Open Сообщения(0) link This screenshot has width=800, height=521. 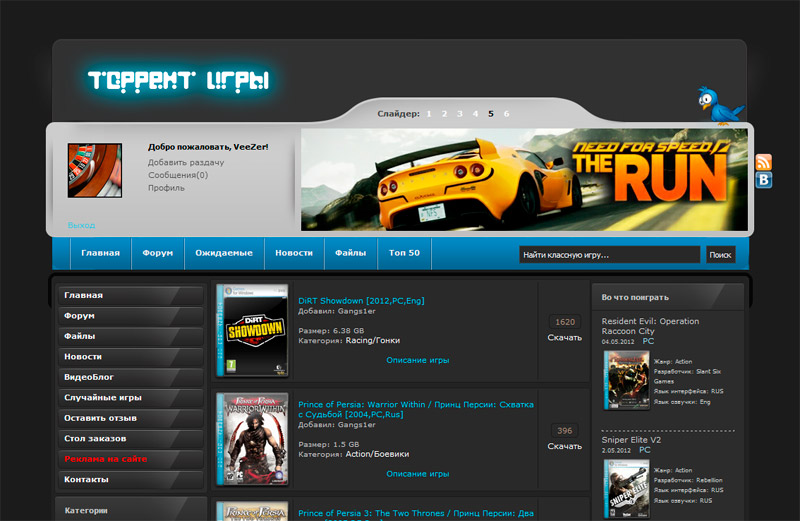click(178, 175)
